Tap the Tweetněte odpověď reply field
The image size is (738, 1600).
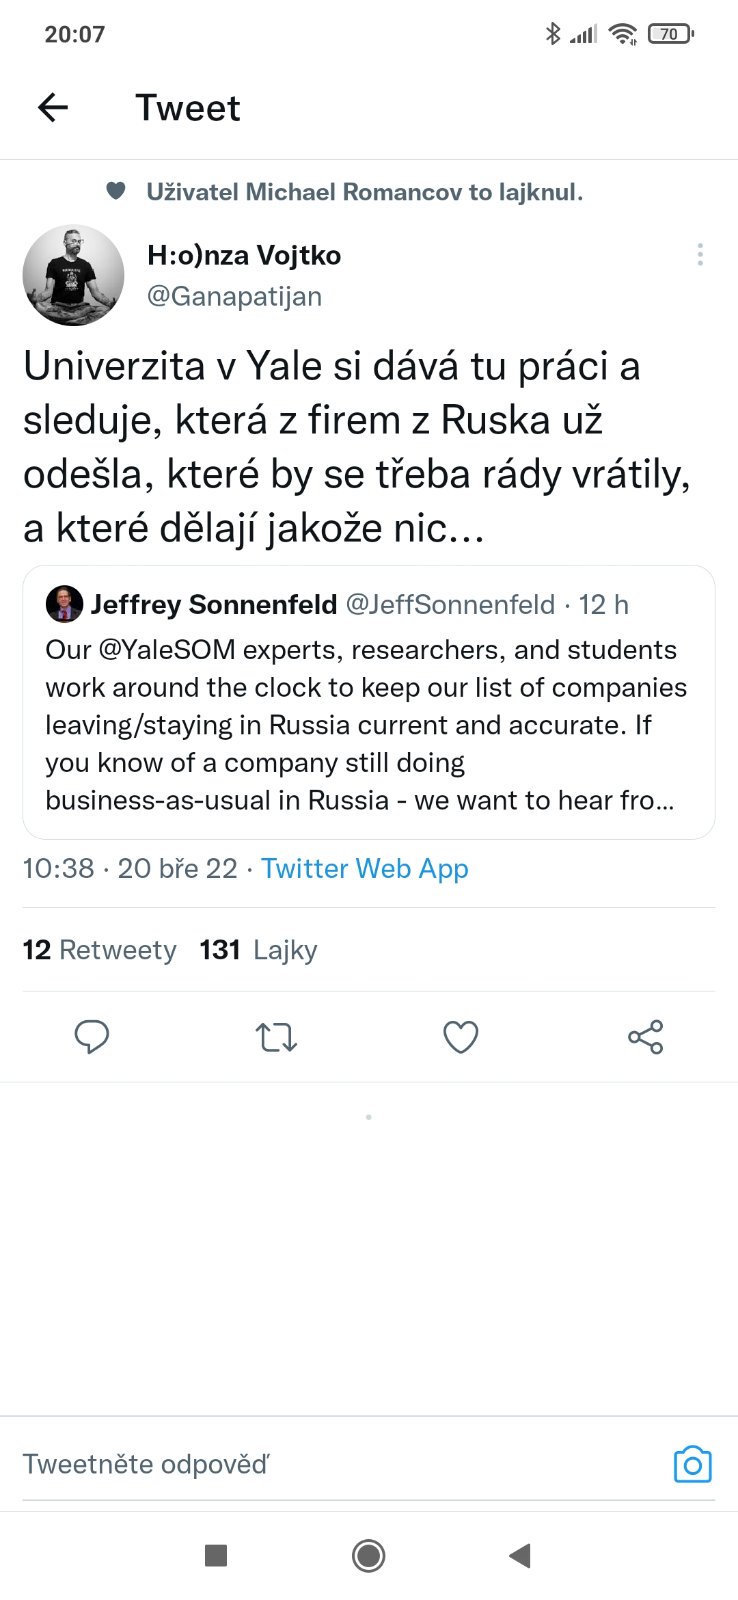click(x=300, y=1464)
